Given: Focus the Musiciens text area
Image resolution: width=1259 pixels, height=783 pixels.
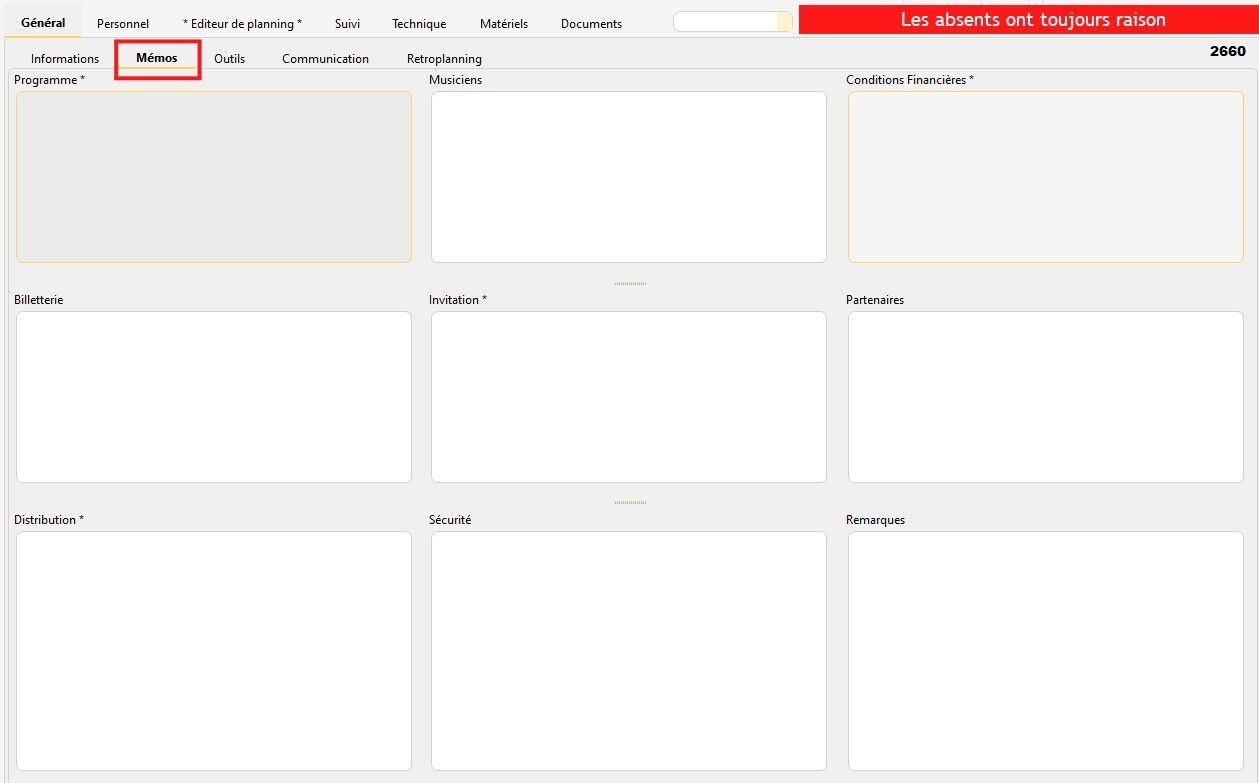Looking at the screenshot, I should click(x=628, y=177).
